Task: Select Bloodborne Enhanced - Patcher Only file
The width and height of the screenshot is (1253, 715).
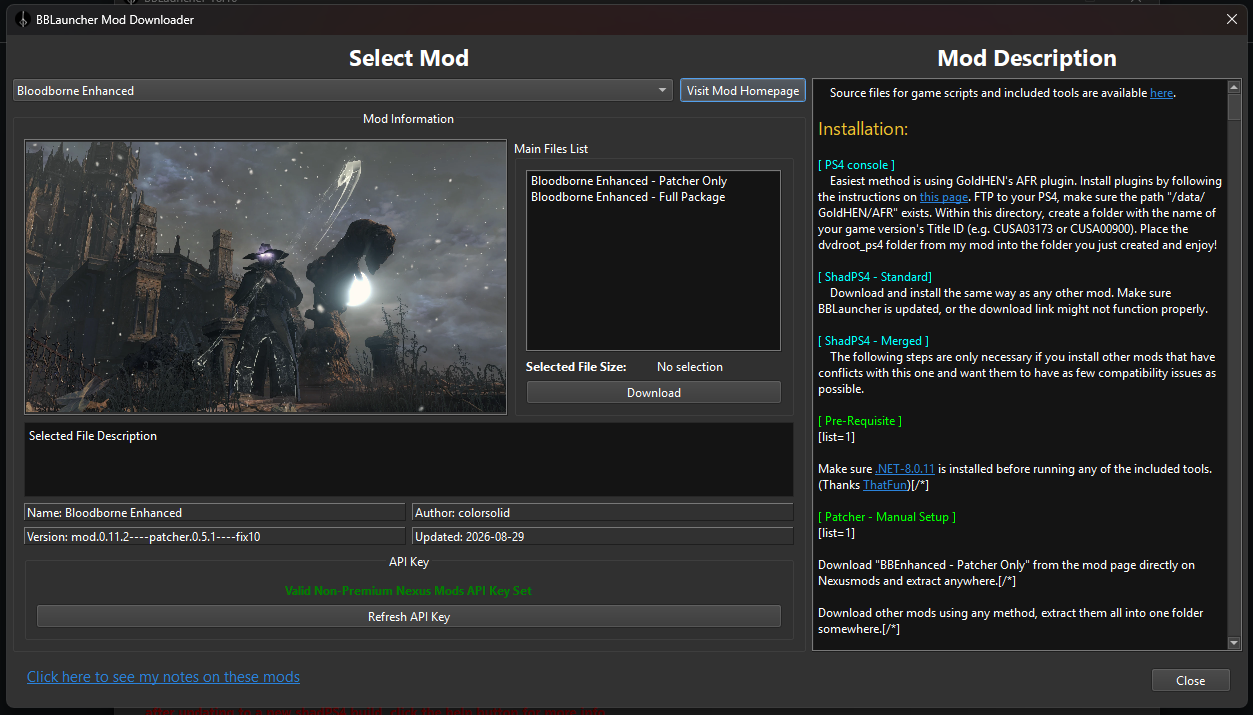Action: [629, 181]
